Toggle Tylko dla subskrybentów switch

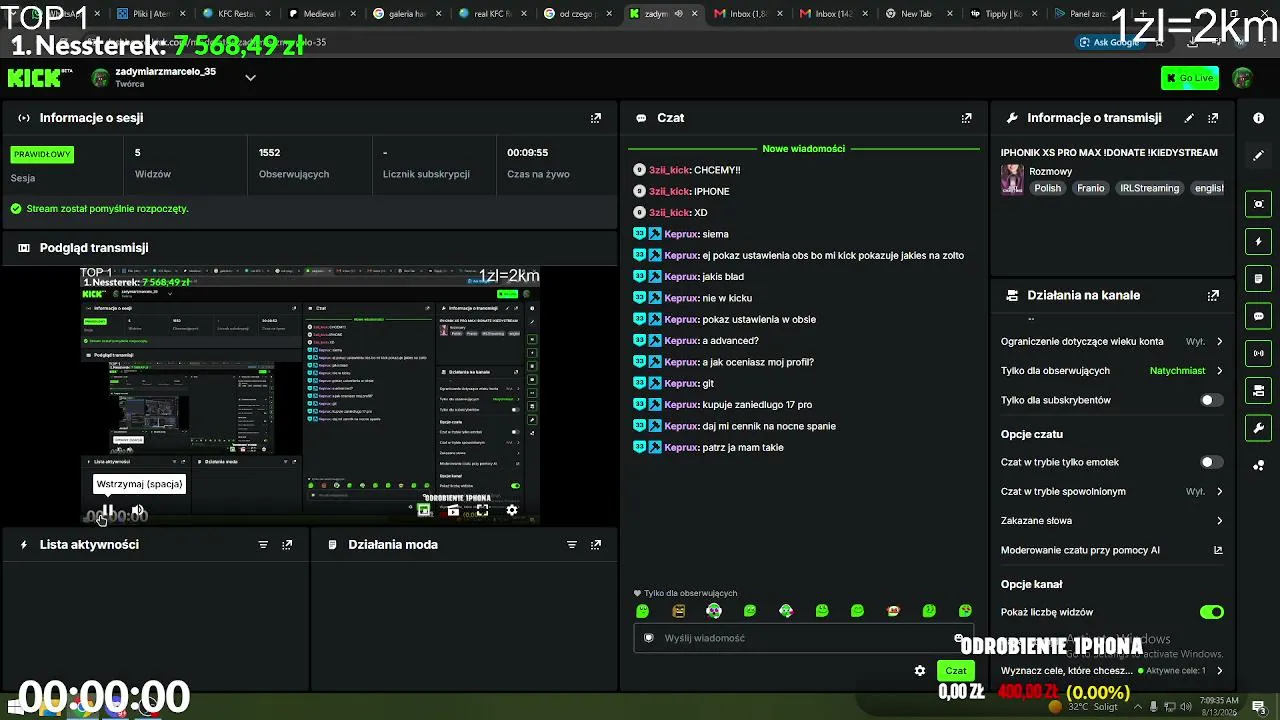pos(1211,400)
